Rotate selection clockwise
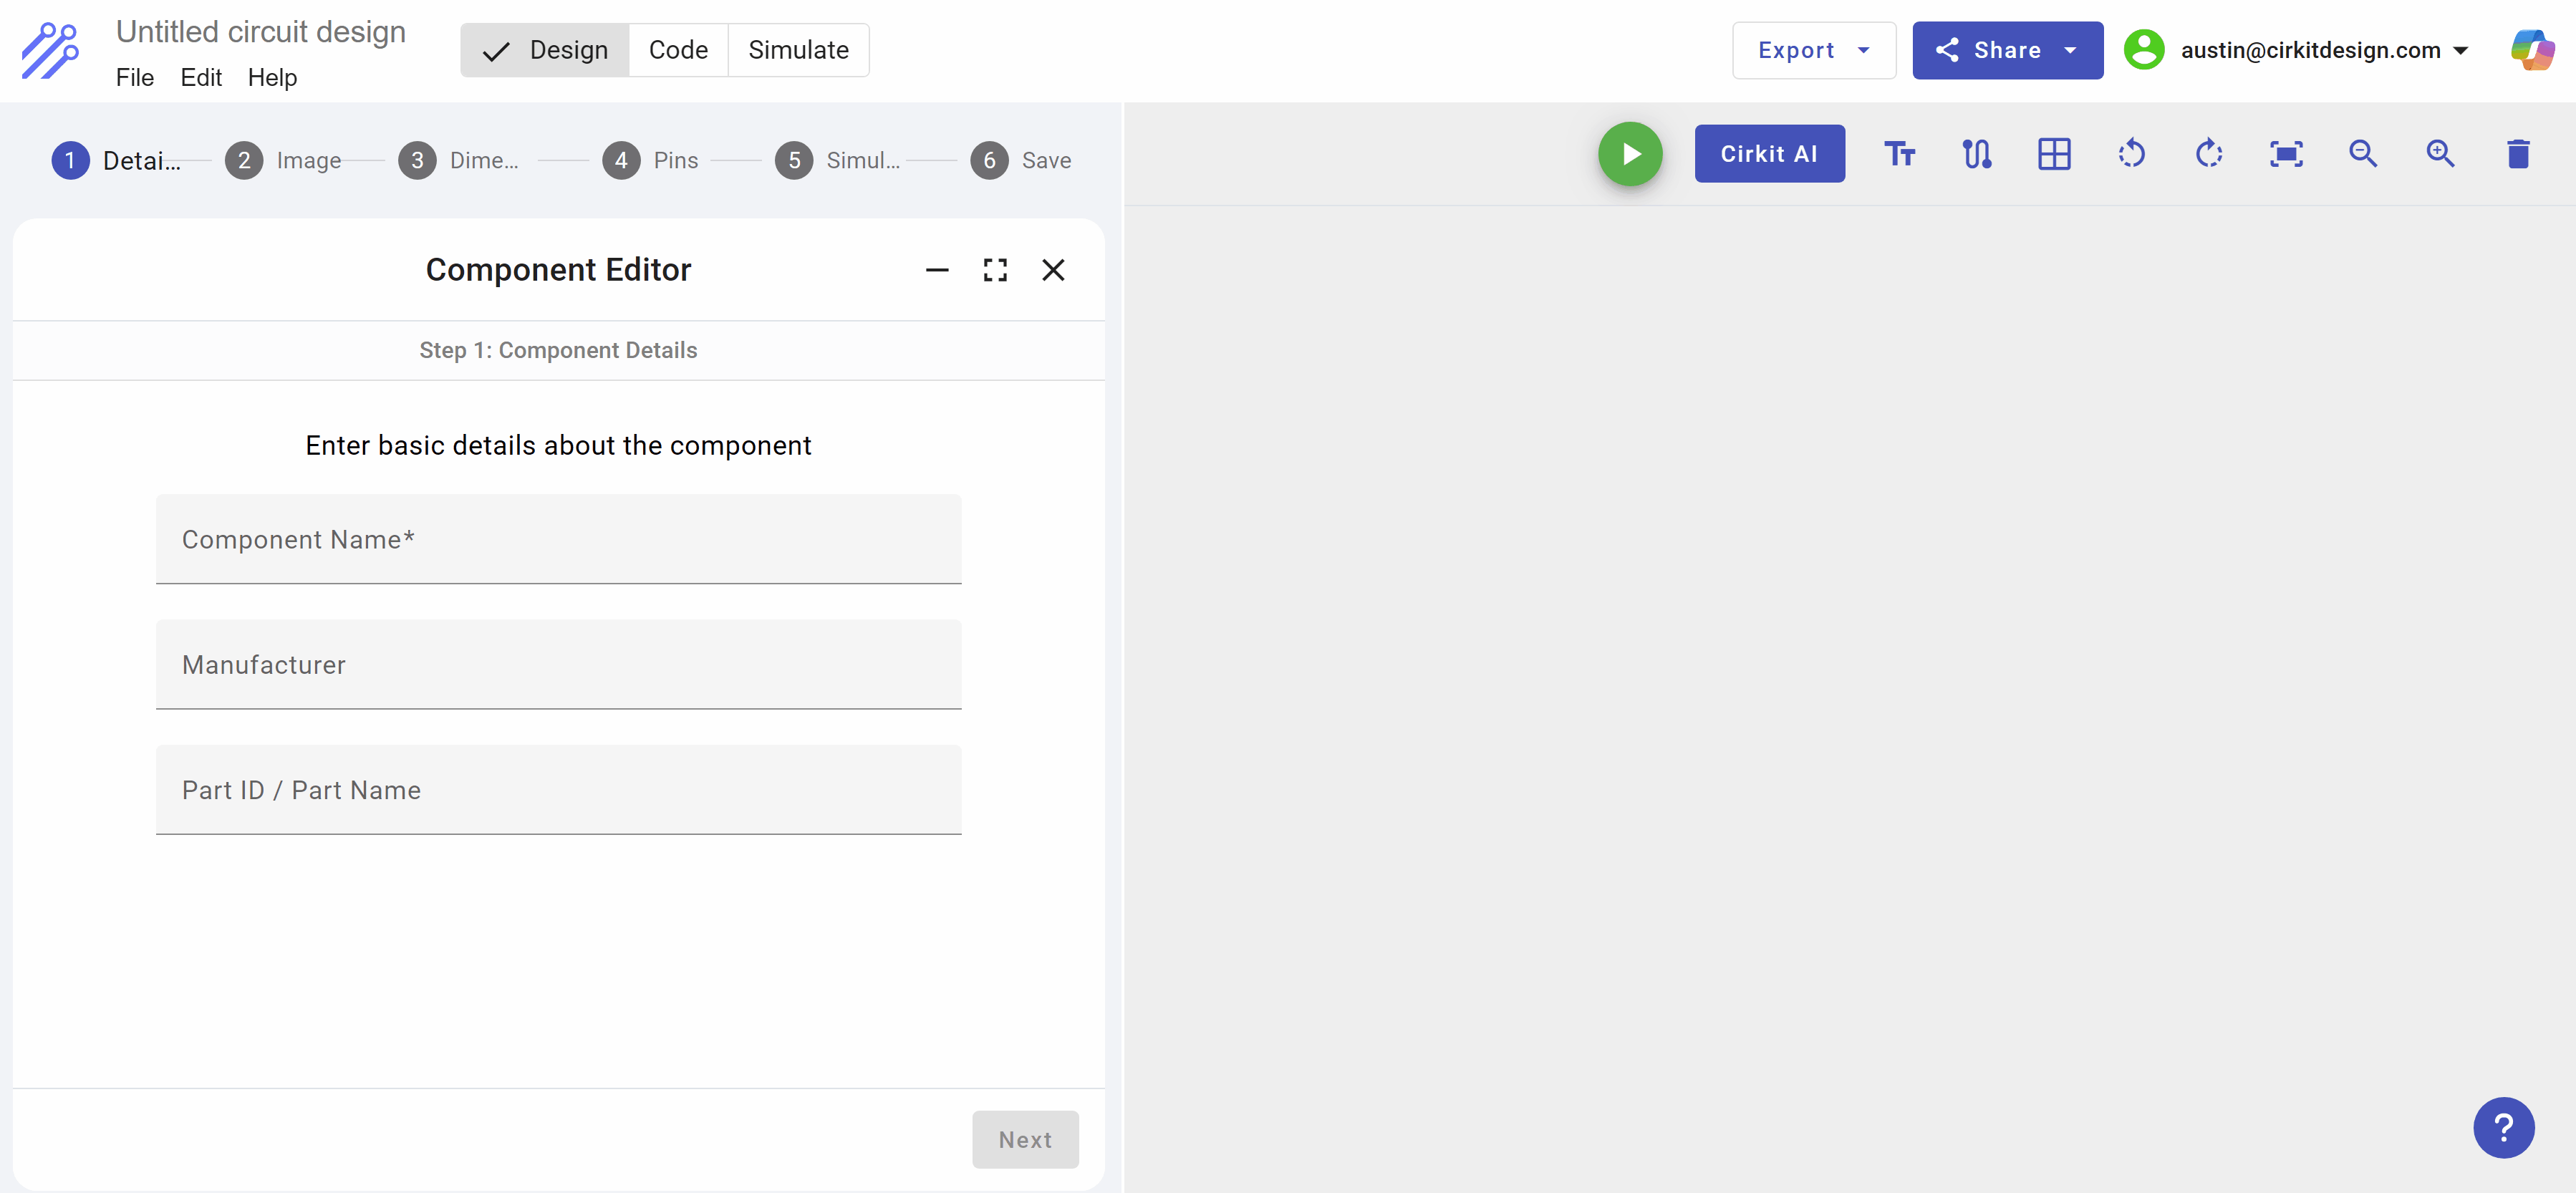Viewport: 2576px width, 1193px height. 2209,154
